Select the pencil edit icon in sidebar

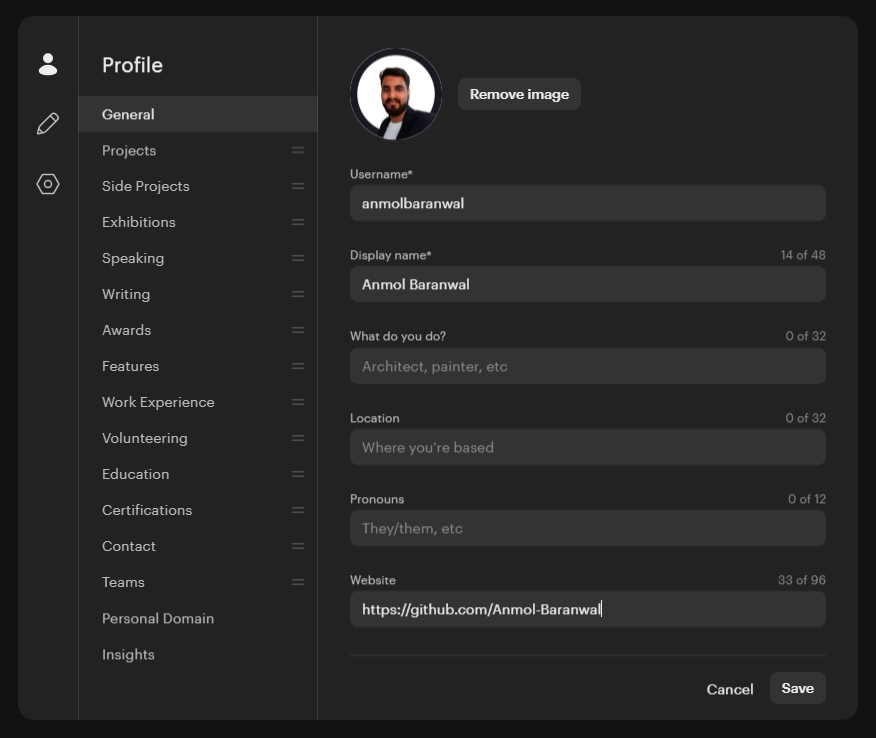tap(48, 123)
